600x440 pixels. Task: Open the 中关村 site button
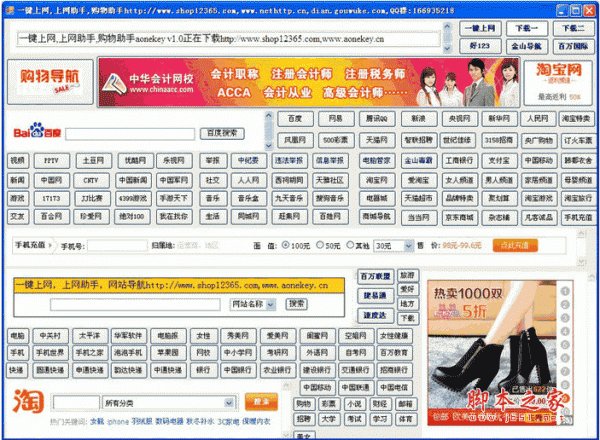pos(51,336)
